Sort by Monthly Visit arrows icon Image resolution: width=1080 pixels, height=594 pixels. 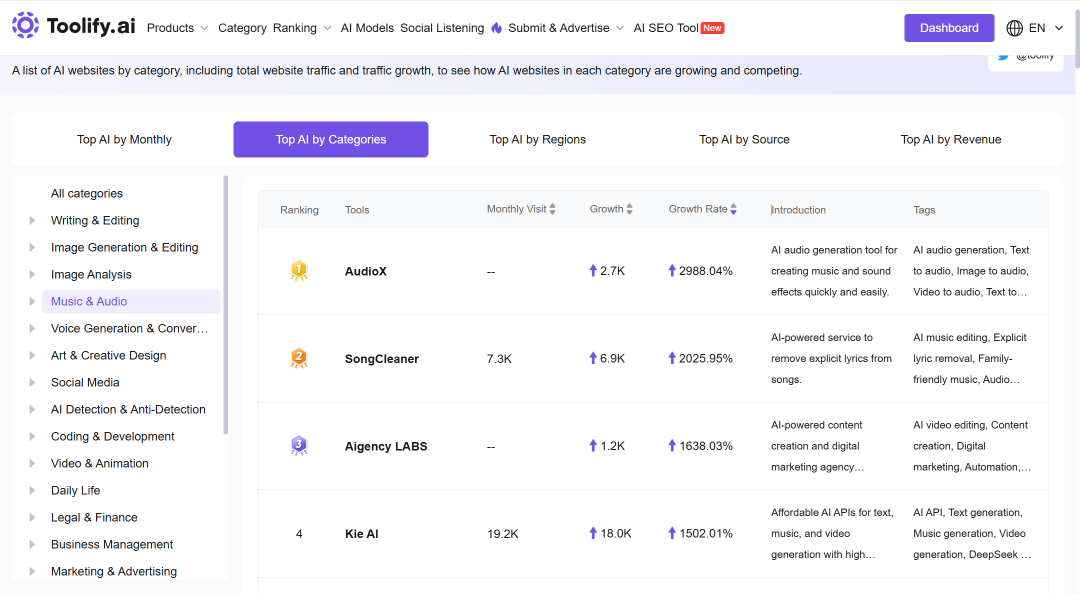552,209
